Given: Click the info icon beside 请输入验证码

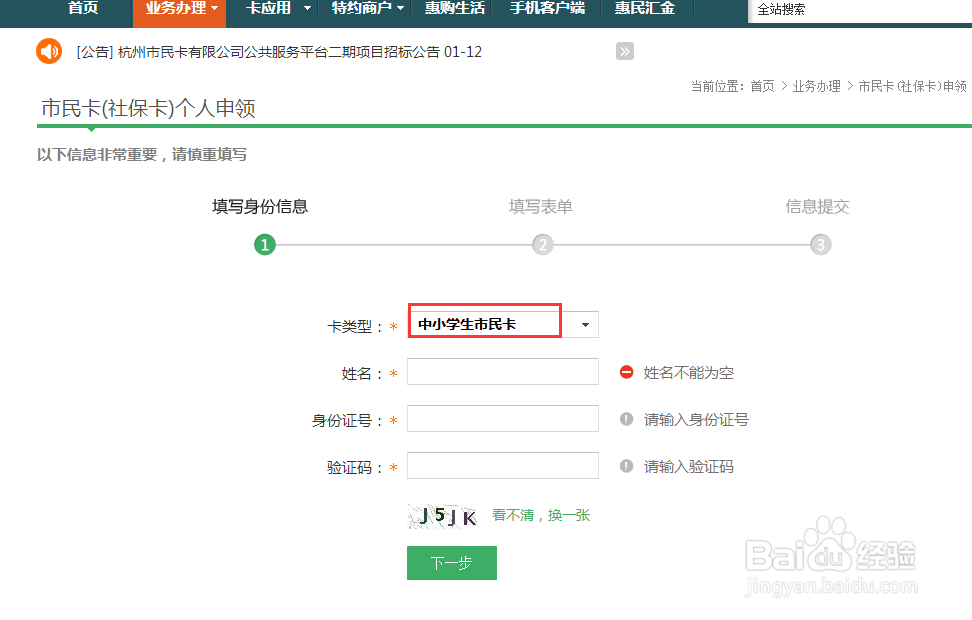Looking at the screenshot, I should (x=627, y=466).
